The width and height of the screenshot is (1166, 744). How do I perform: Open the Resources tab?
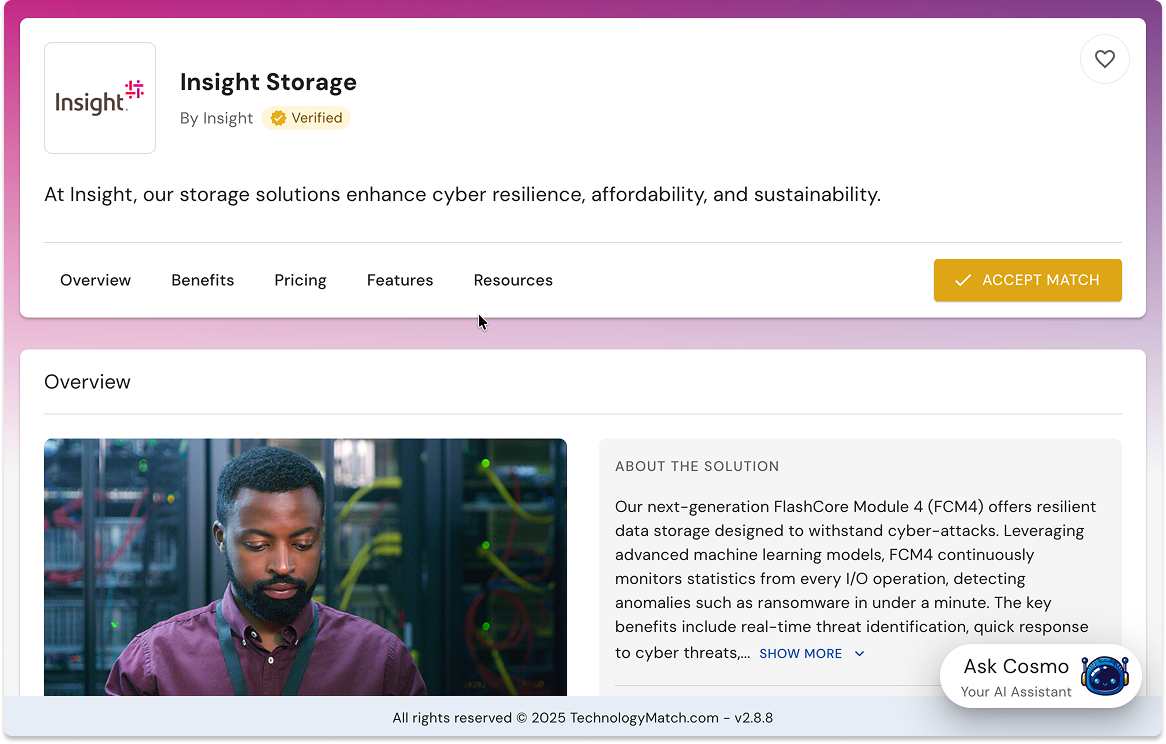coord(513,280)
